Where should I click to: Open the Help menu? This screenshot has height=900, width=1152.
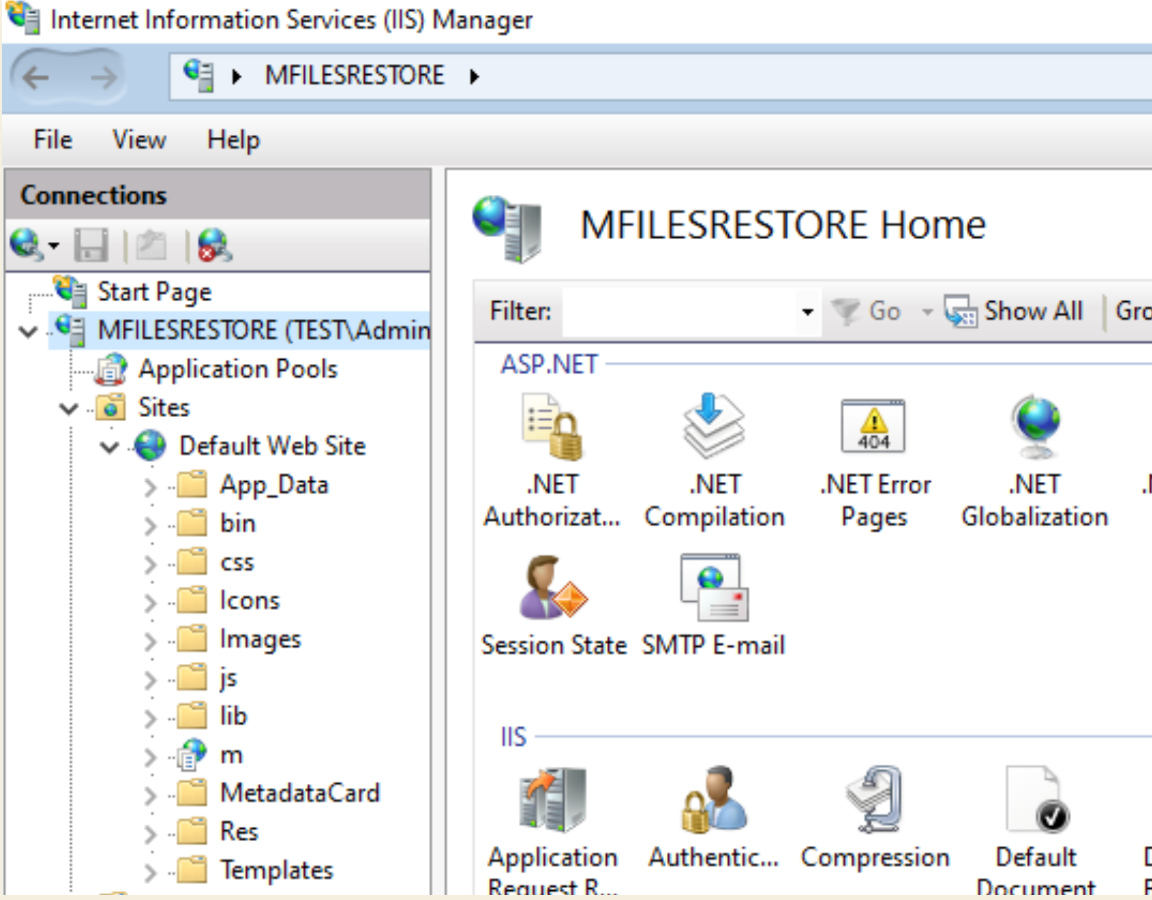(x=234, y=139)
